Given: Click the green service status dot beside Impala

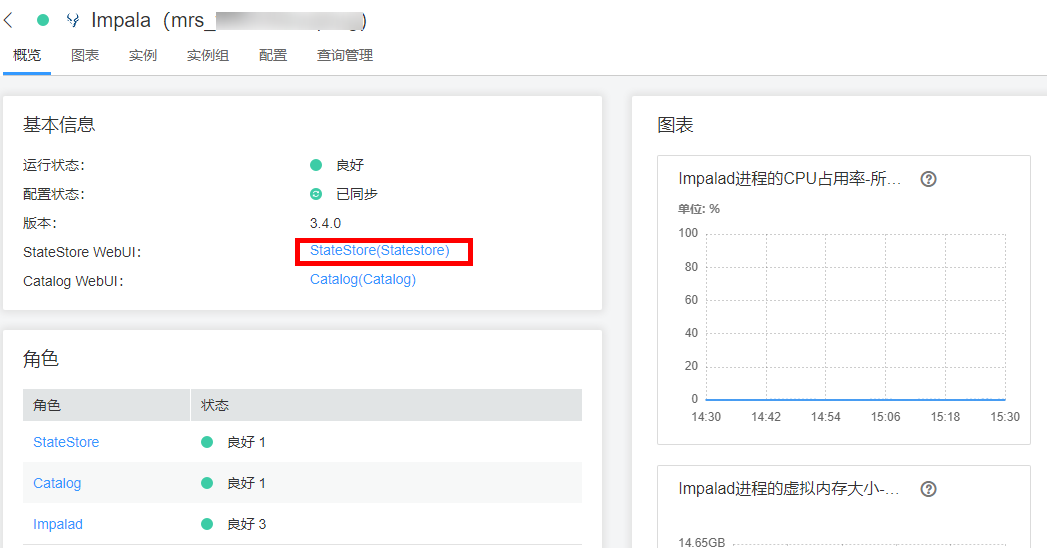Looking at the screenshot, I should coord(43,21).
